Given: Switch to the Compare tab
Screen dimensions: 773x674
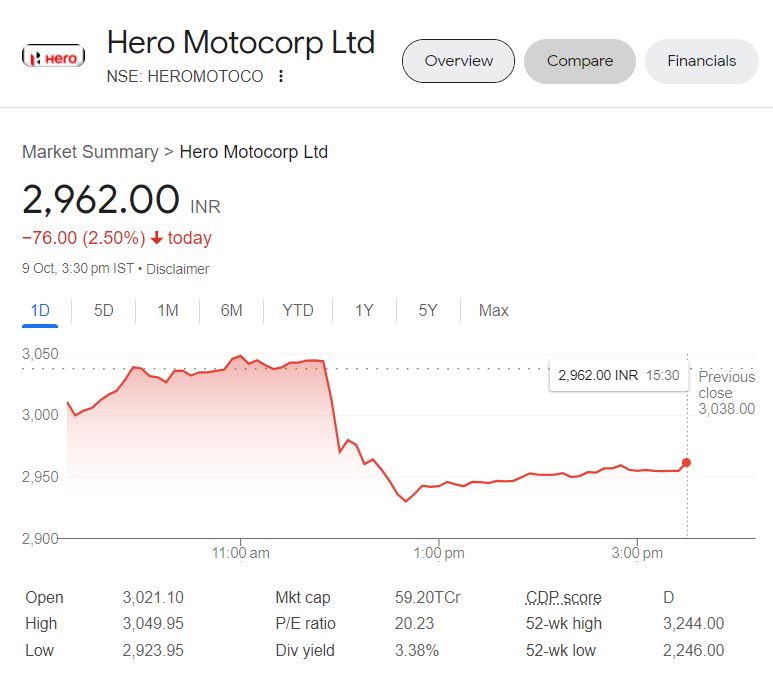Looking at the screenshot, I should [x=579, y=61].
